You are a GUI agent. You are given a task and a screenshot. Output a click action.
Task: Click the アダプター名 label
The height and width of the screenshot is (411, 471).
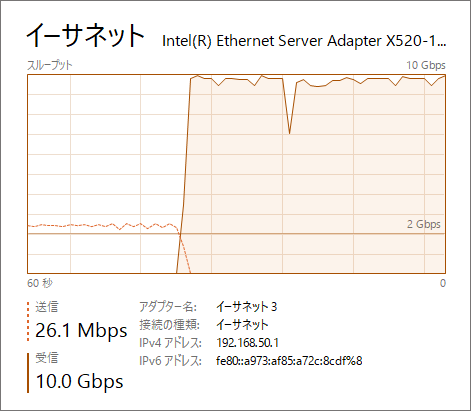click(x=168, y=307)
